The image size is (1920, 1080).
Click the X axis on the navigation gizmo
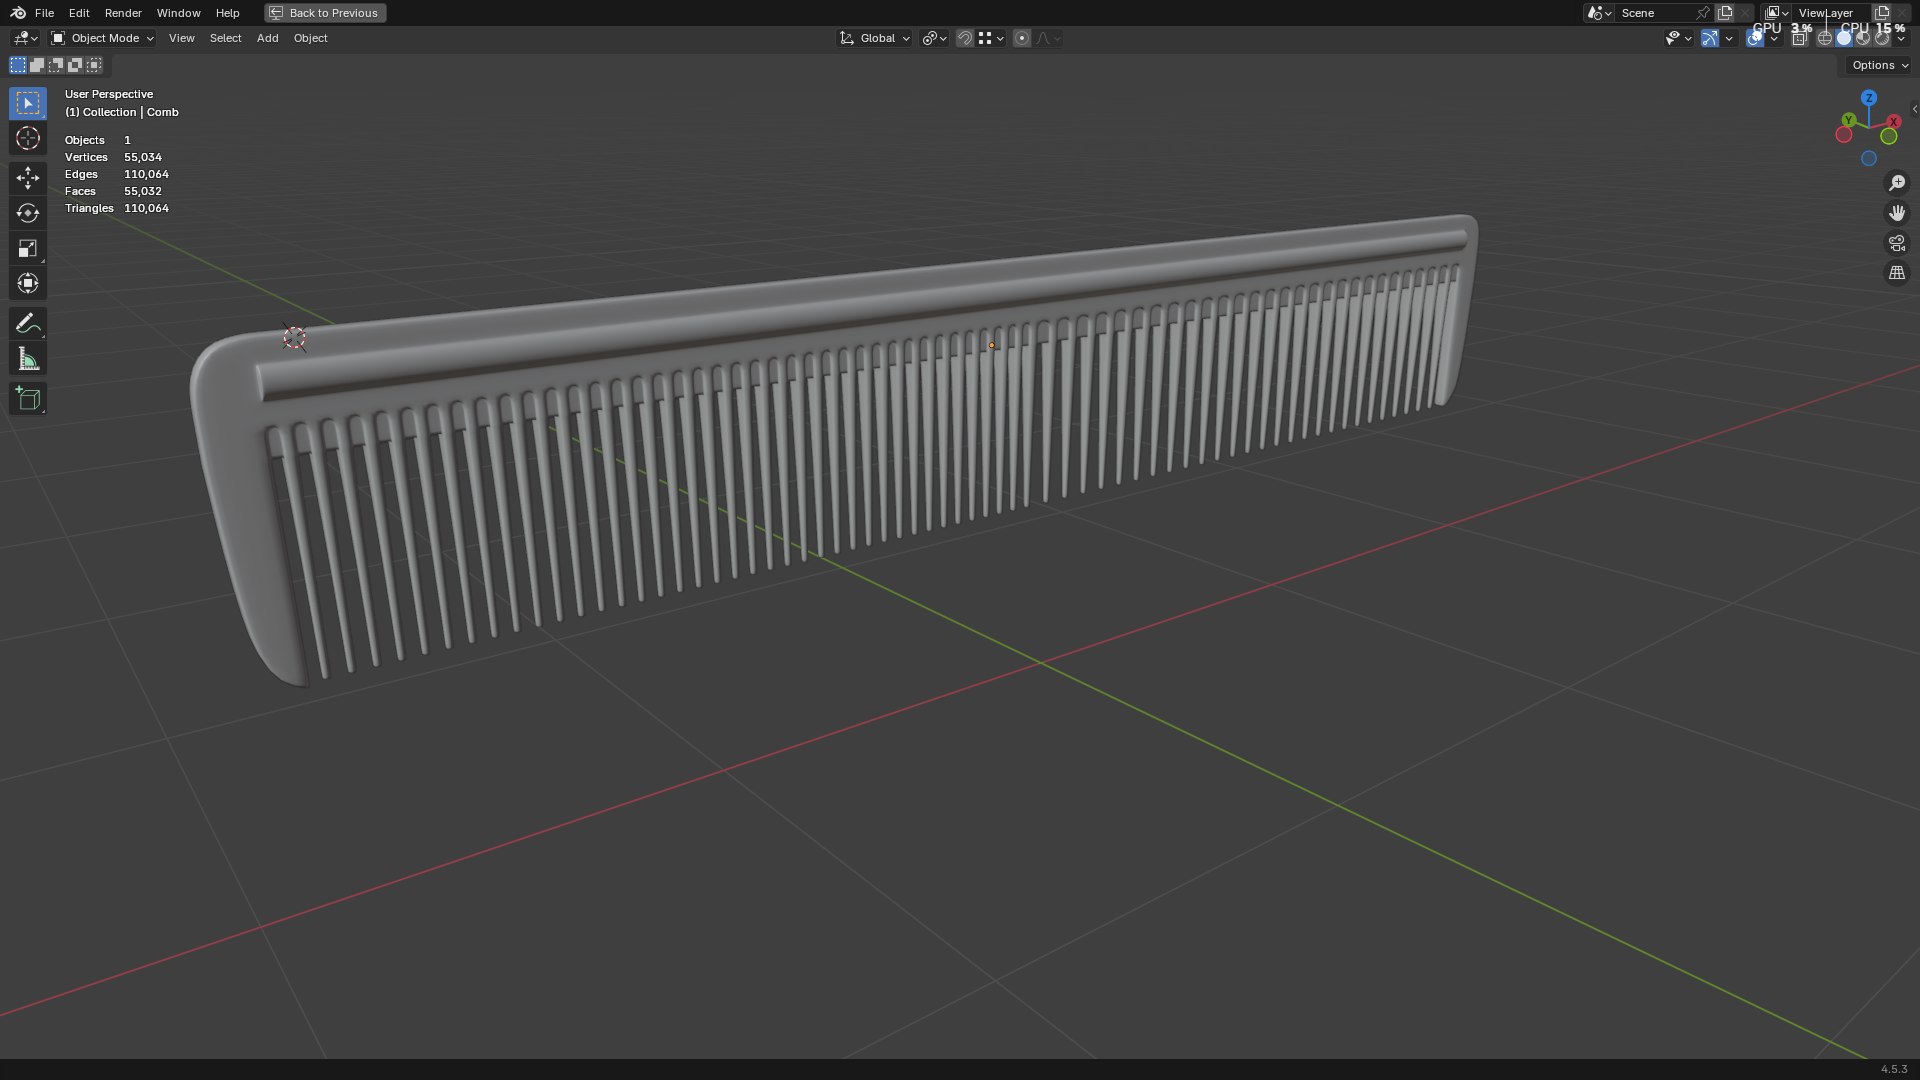coord(1894,121)
